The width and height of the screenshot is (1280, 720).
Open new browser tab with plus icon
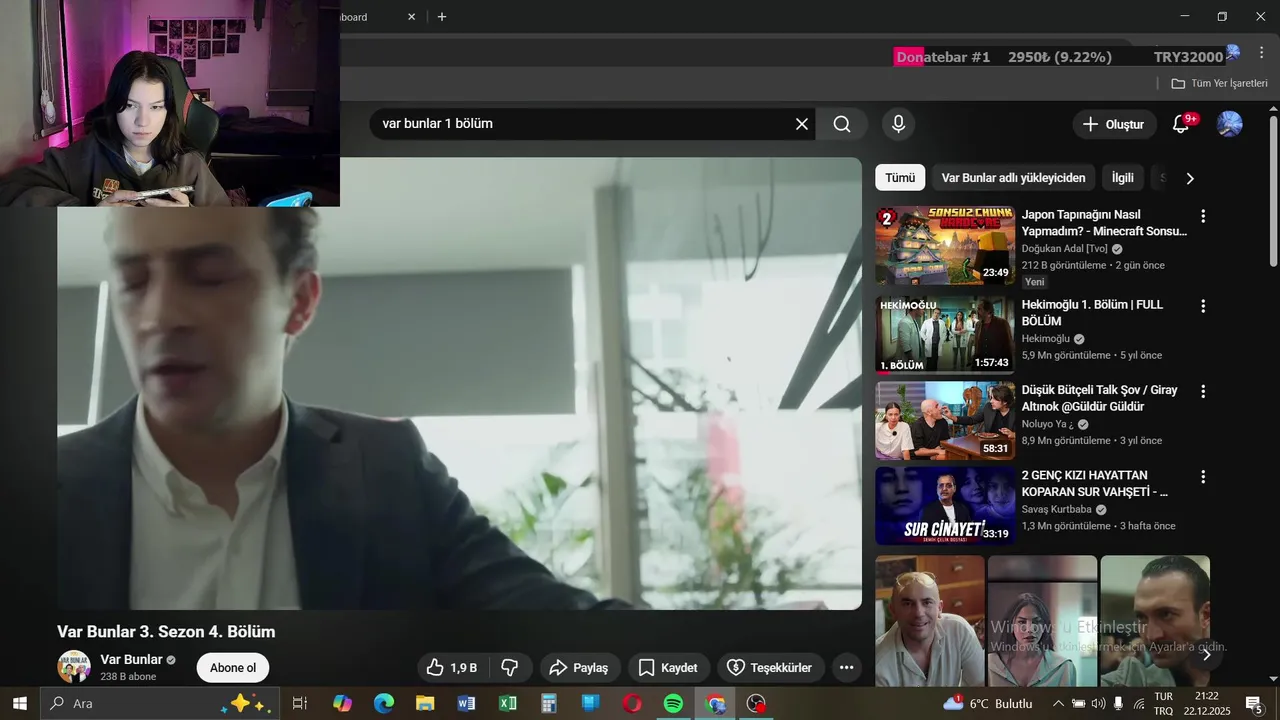pos(442,17)
